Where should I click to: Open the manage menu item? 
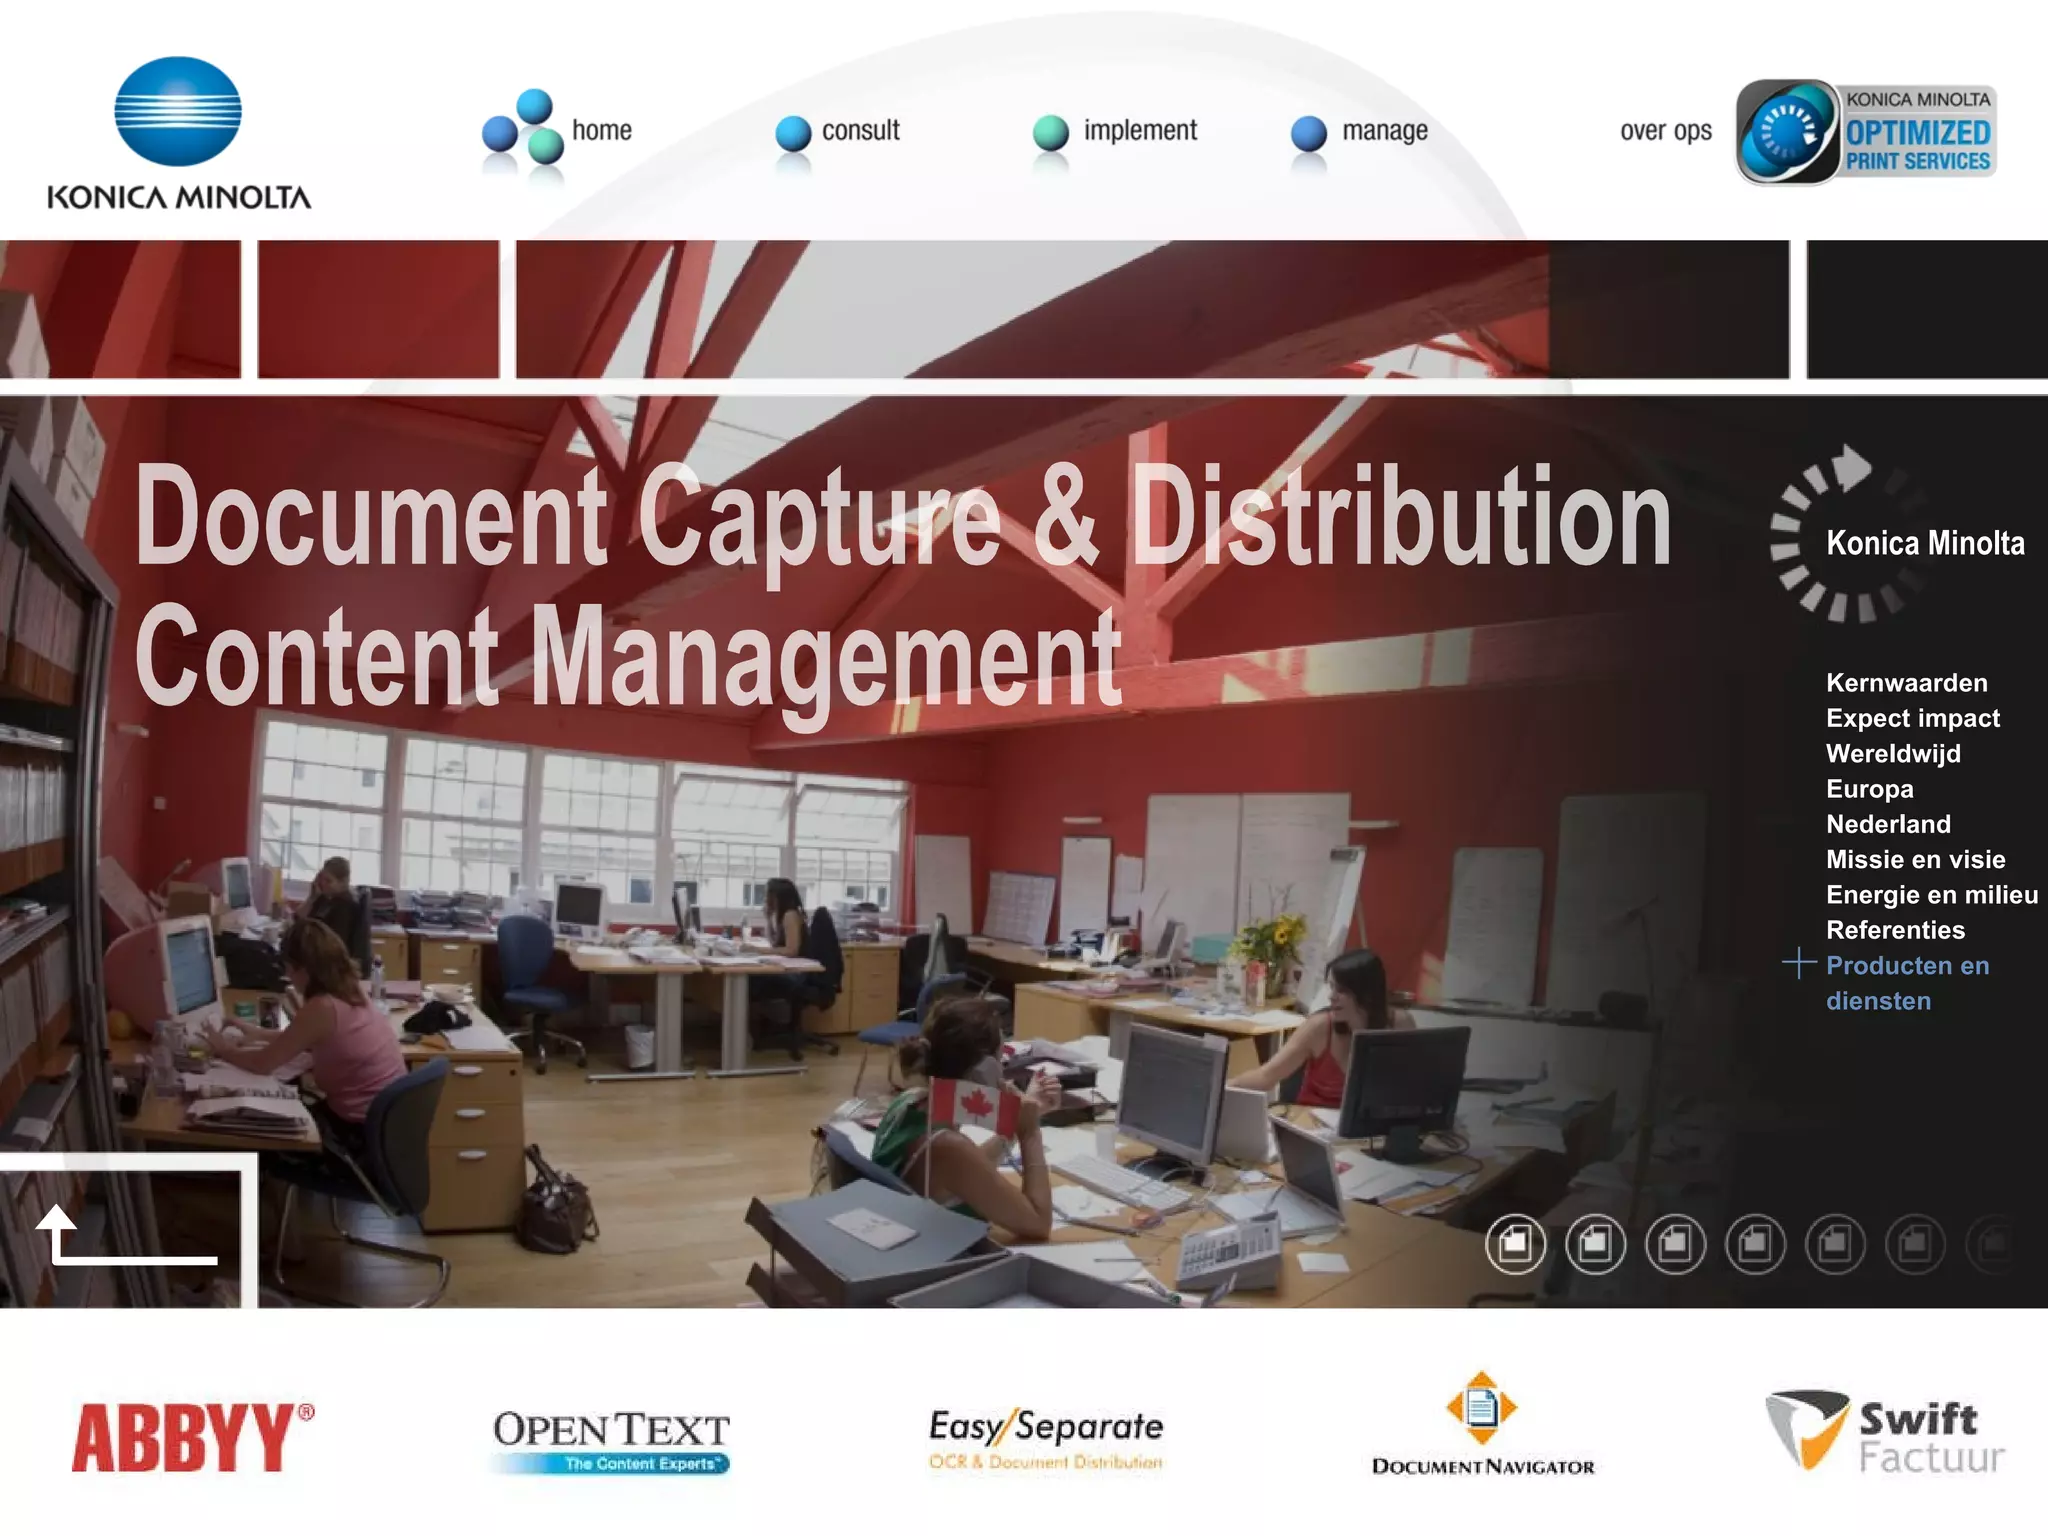tap(1385, 131)
